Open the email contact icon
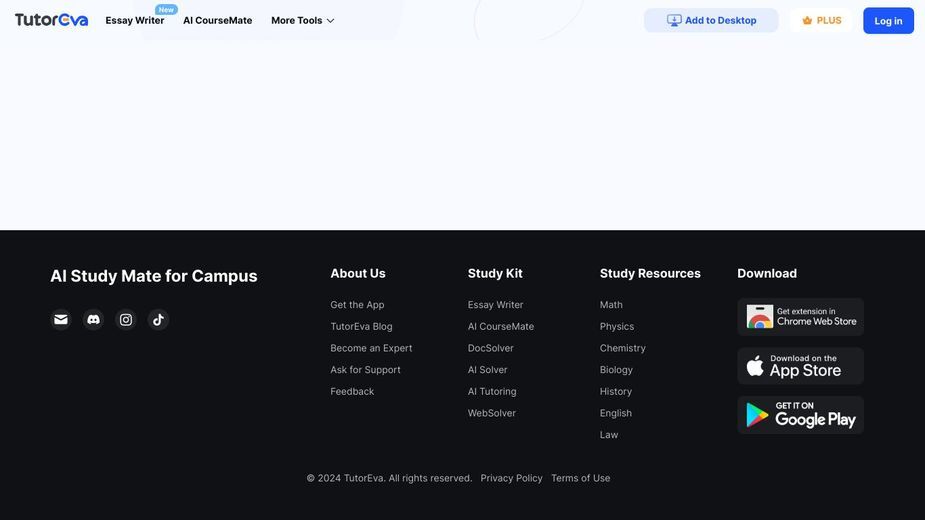This screenshot has width=925, height=520. click(61, 319)
